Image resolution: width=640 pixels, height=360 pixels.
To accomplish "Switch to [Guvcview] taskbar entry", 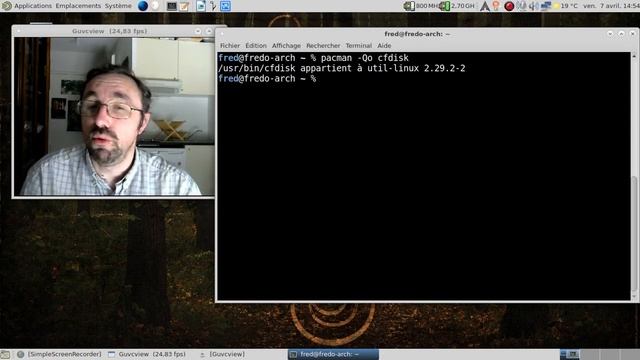I will click(x=222, y=354).
